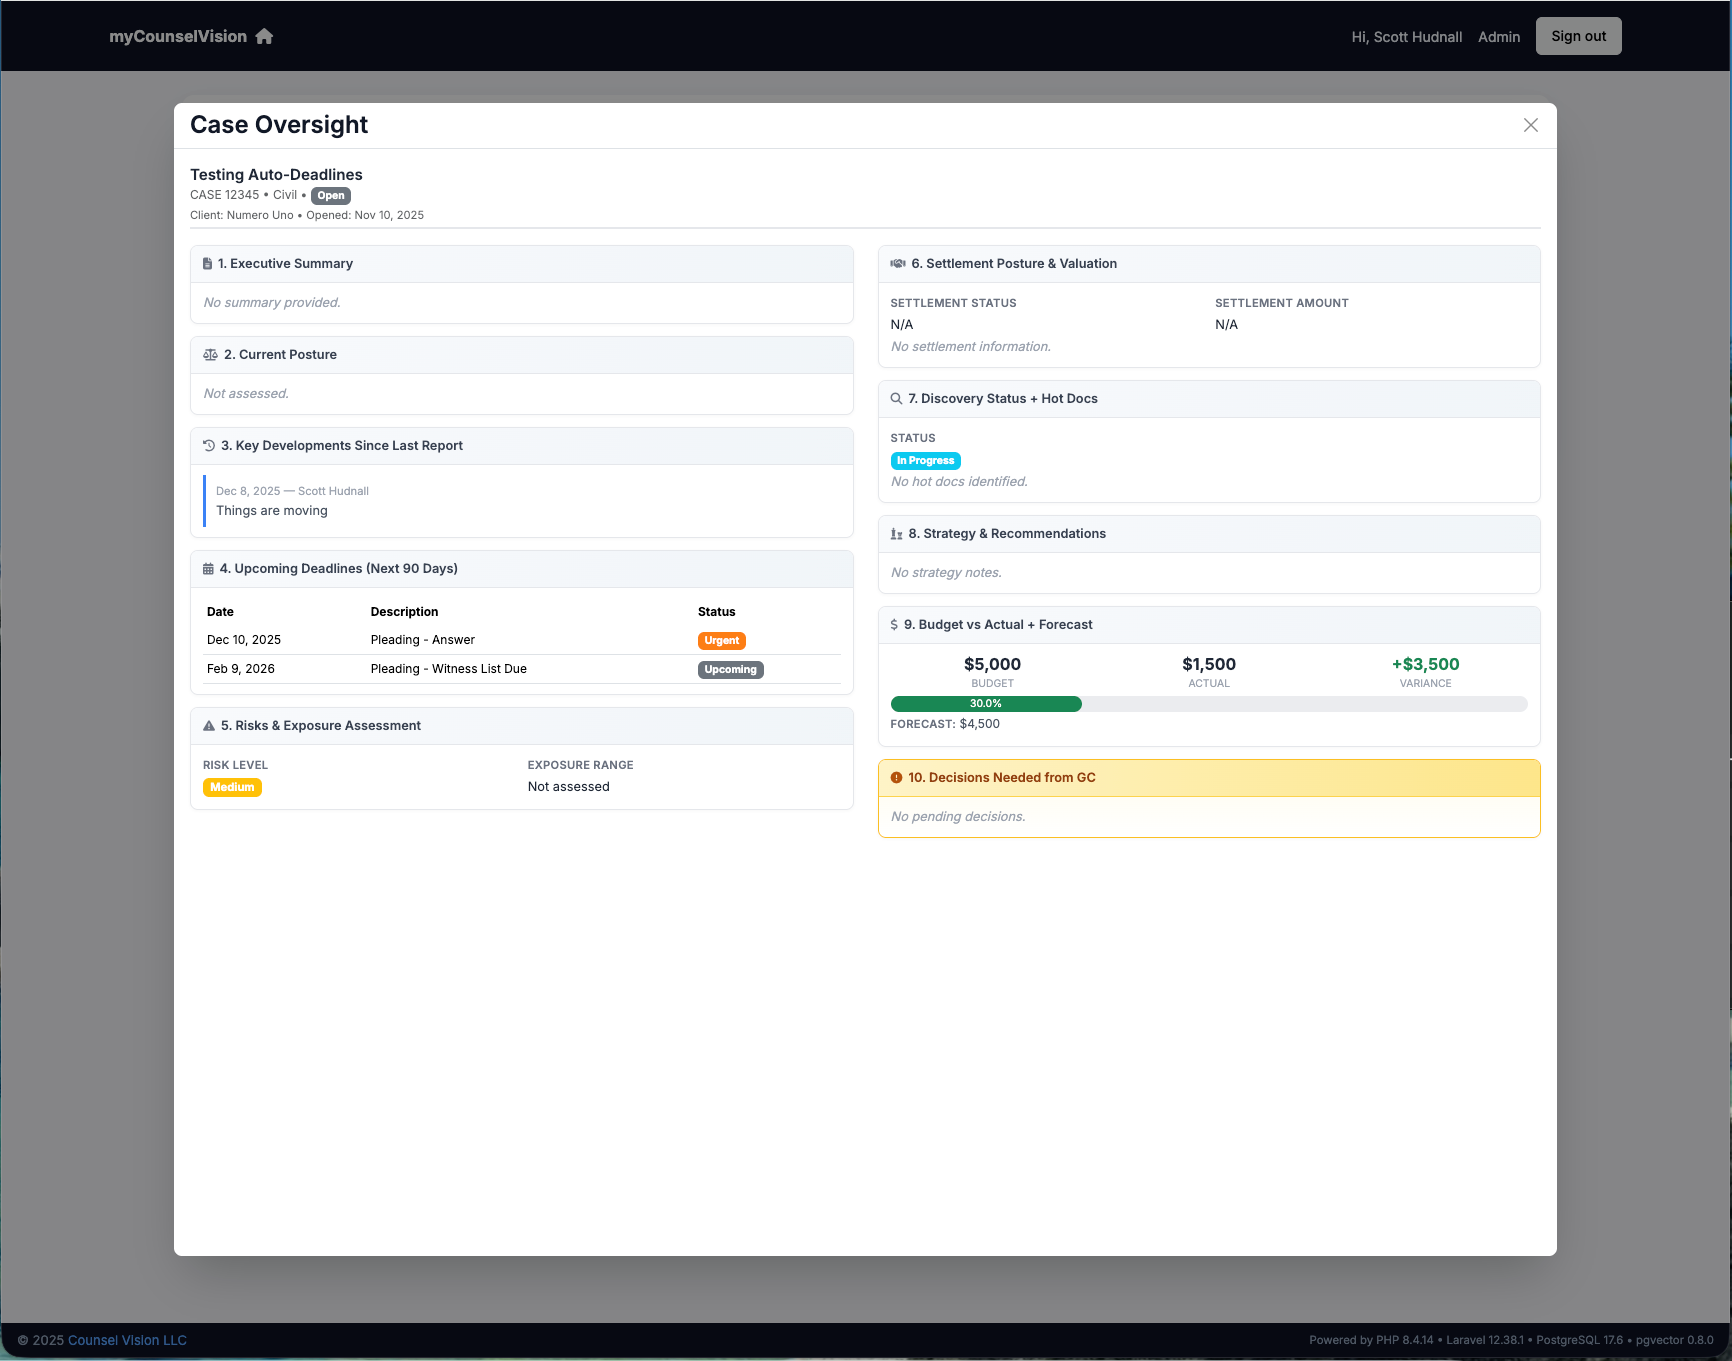Open the Admin menu item
Screen dimensions: 1732x1361
tap(1498, 37)
